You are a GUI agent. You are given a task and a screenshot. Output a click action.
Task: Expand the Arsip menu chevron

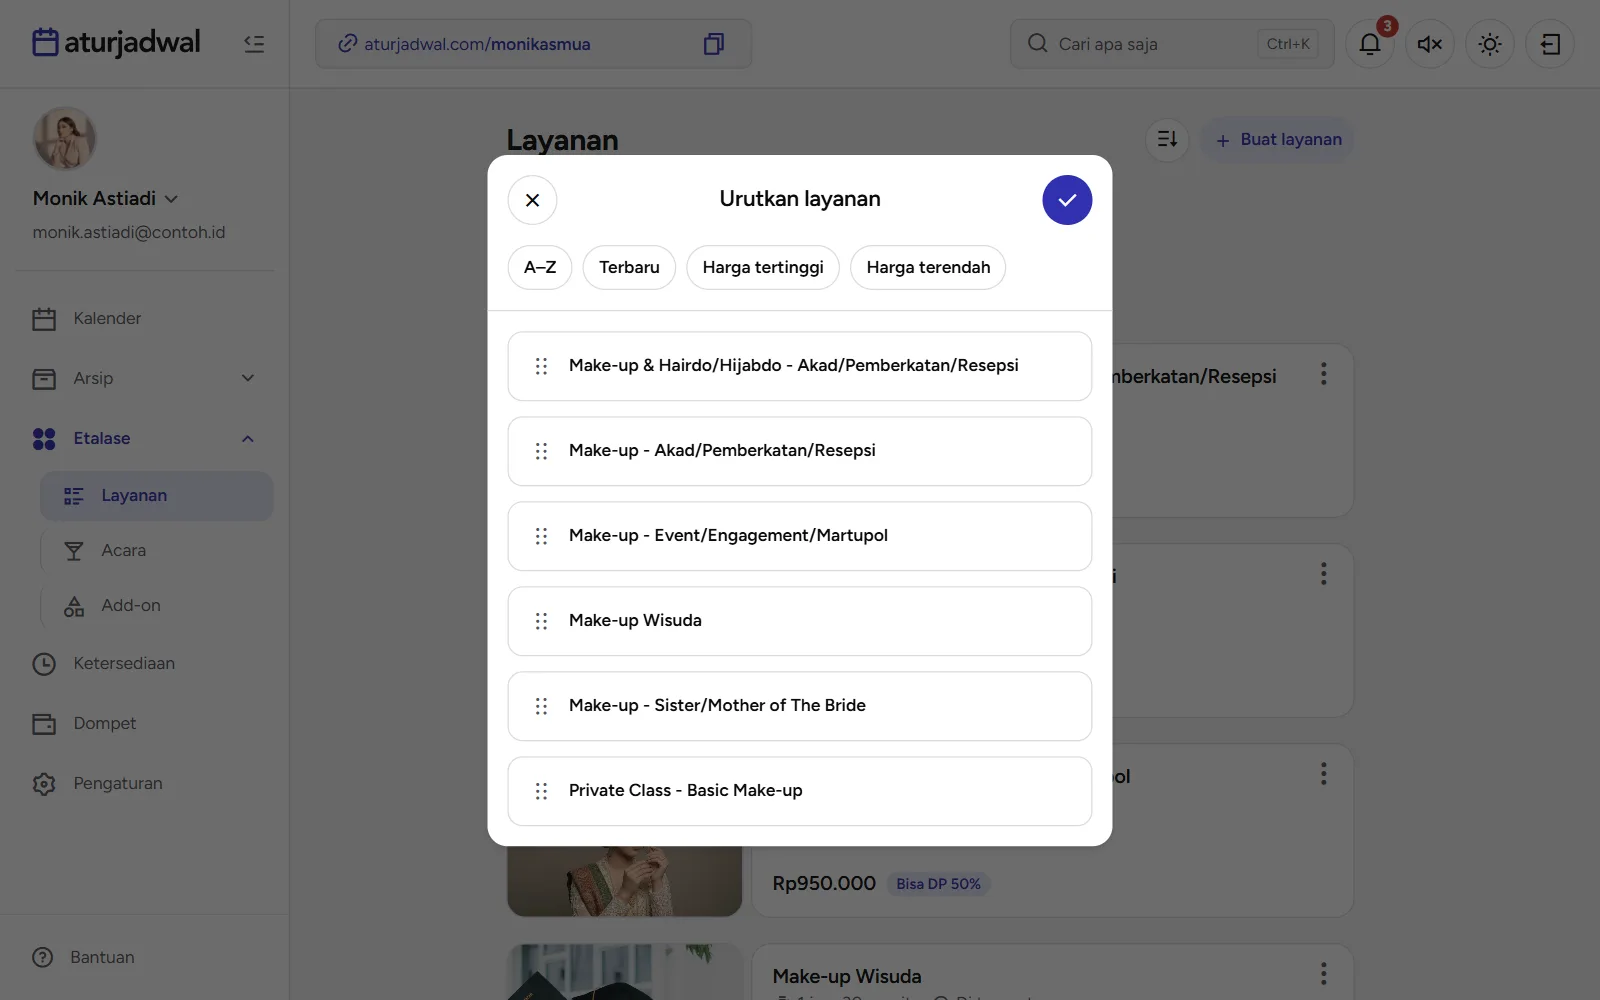click(x=248, y=378)
